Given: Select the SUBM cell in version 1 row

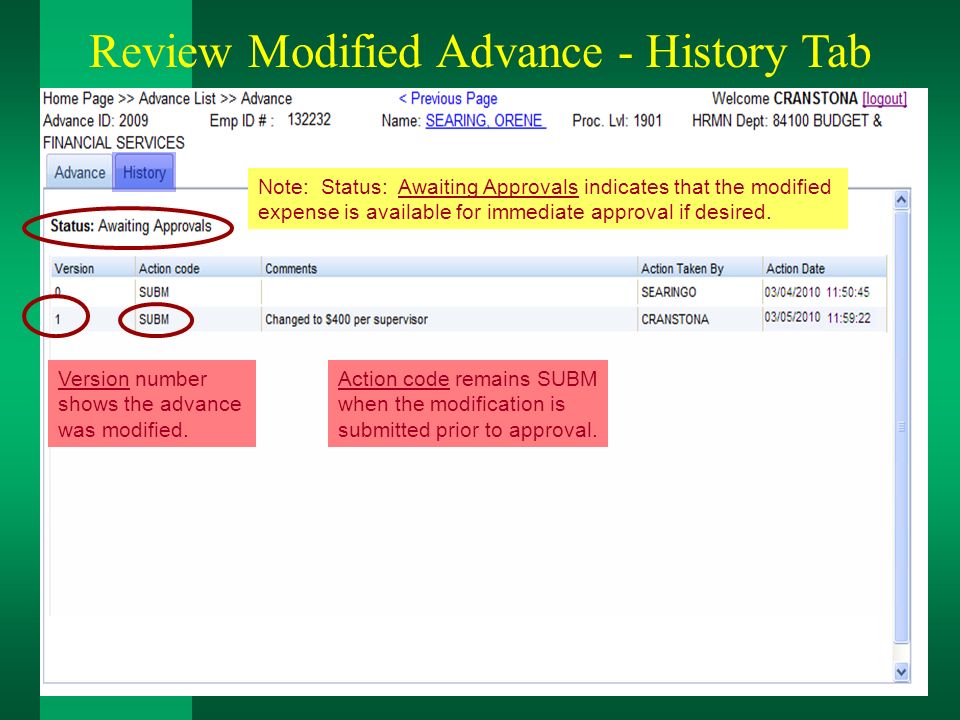Looking at the screenshot, I should [154, 319].
